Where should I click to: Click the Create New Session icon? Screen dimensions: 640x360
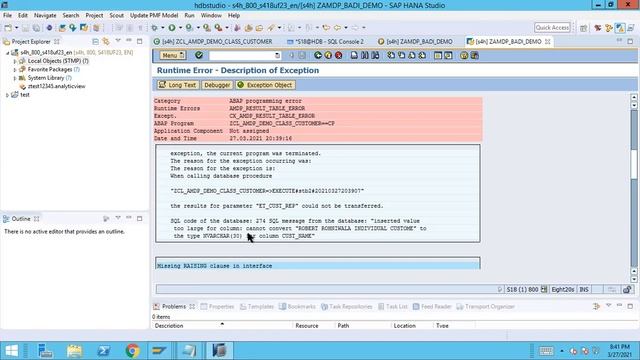coord(438,55)
